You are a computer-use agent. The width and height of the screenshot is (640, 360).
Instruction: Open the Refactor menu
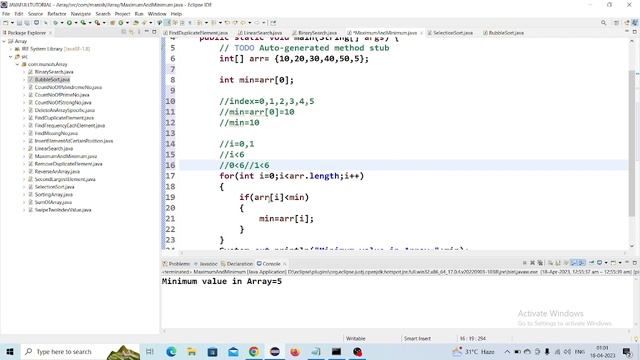click(57, 14)
